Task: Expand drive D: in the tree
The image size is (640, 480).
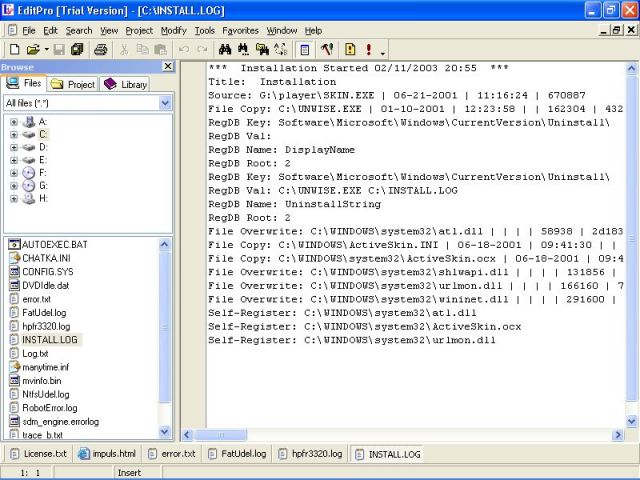Action: pyautogui.click(x=14, y=147)
